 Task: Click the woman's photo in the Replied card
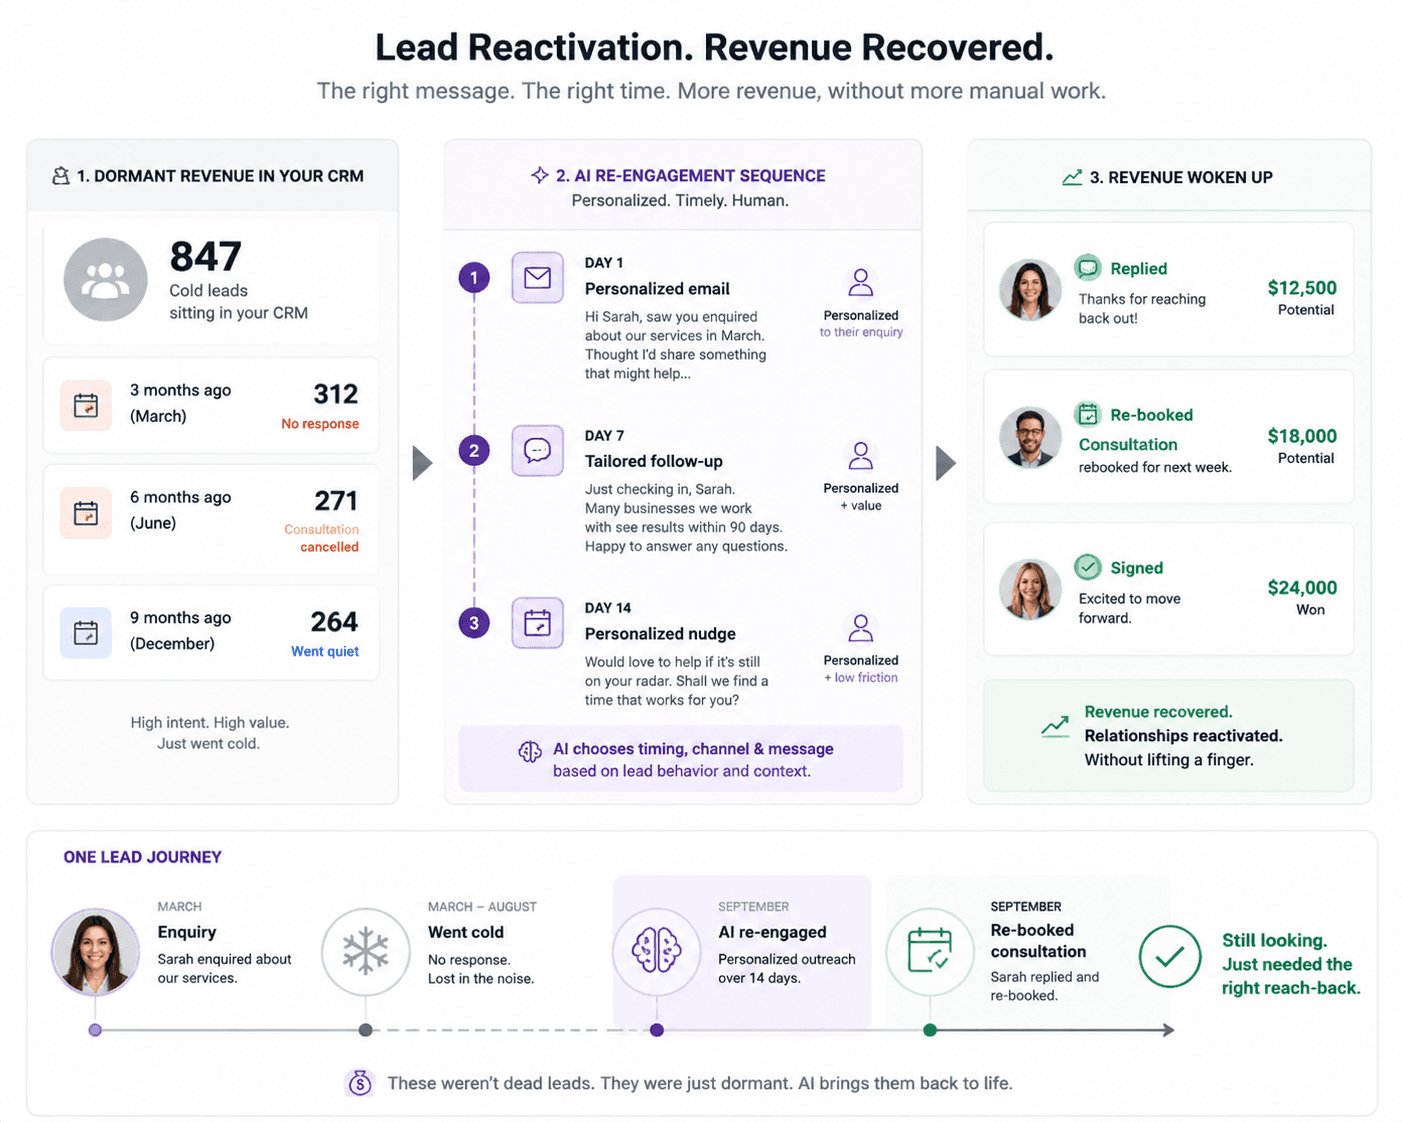(1030, 290)
